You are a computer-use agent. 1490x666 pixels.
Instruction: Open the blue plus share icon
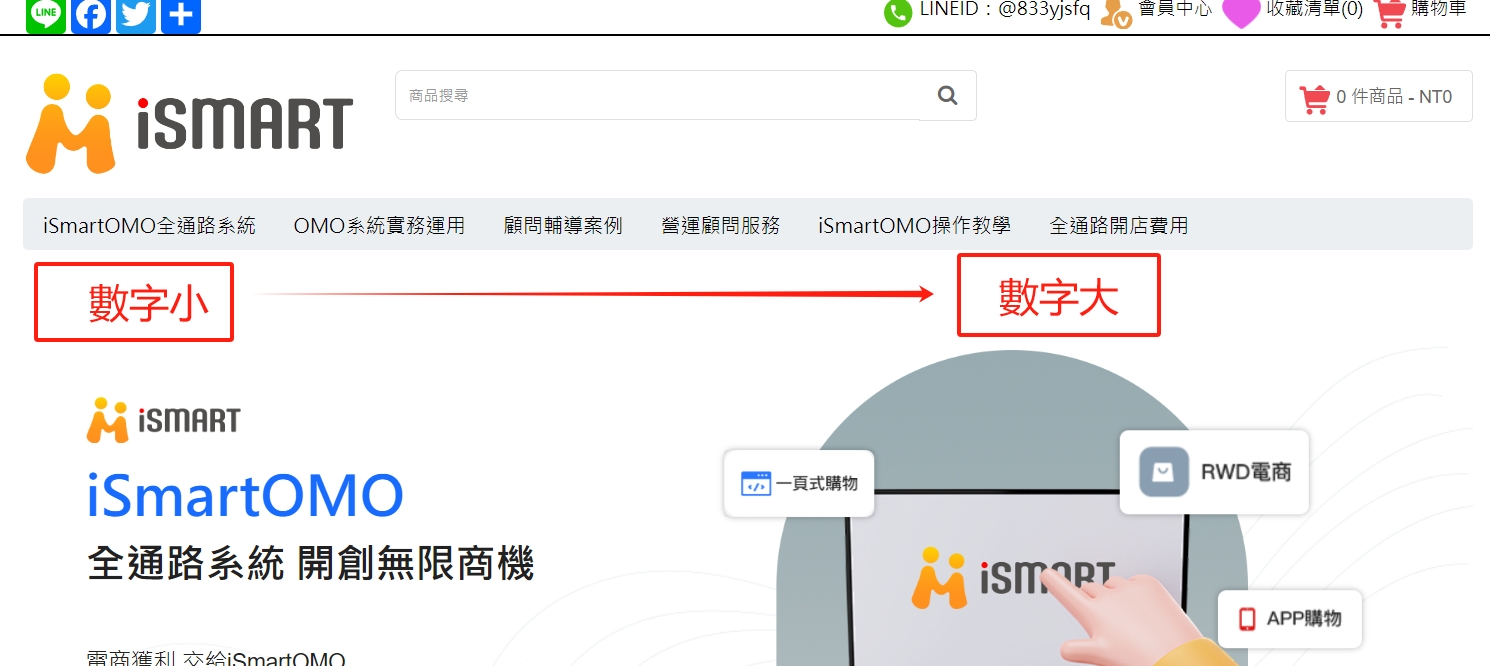click(x=181, y=15)
